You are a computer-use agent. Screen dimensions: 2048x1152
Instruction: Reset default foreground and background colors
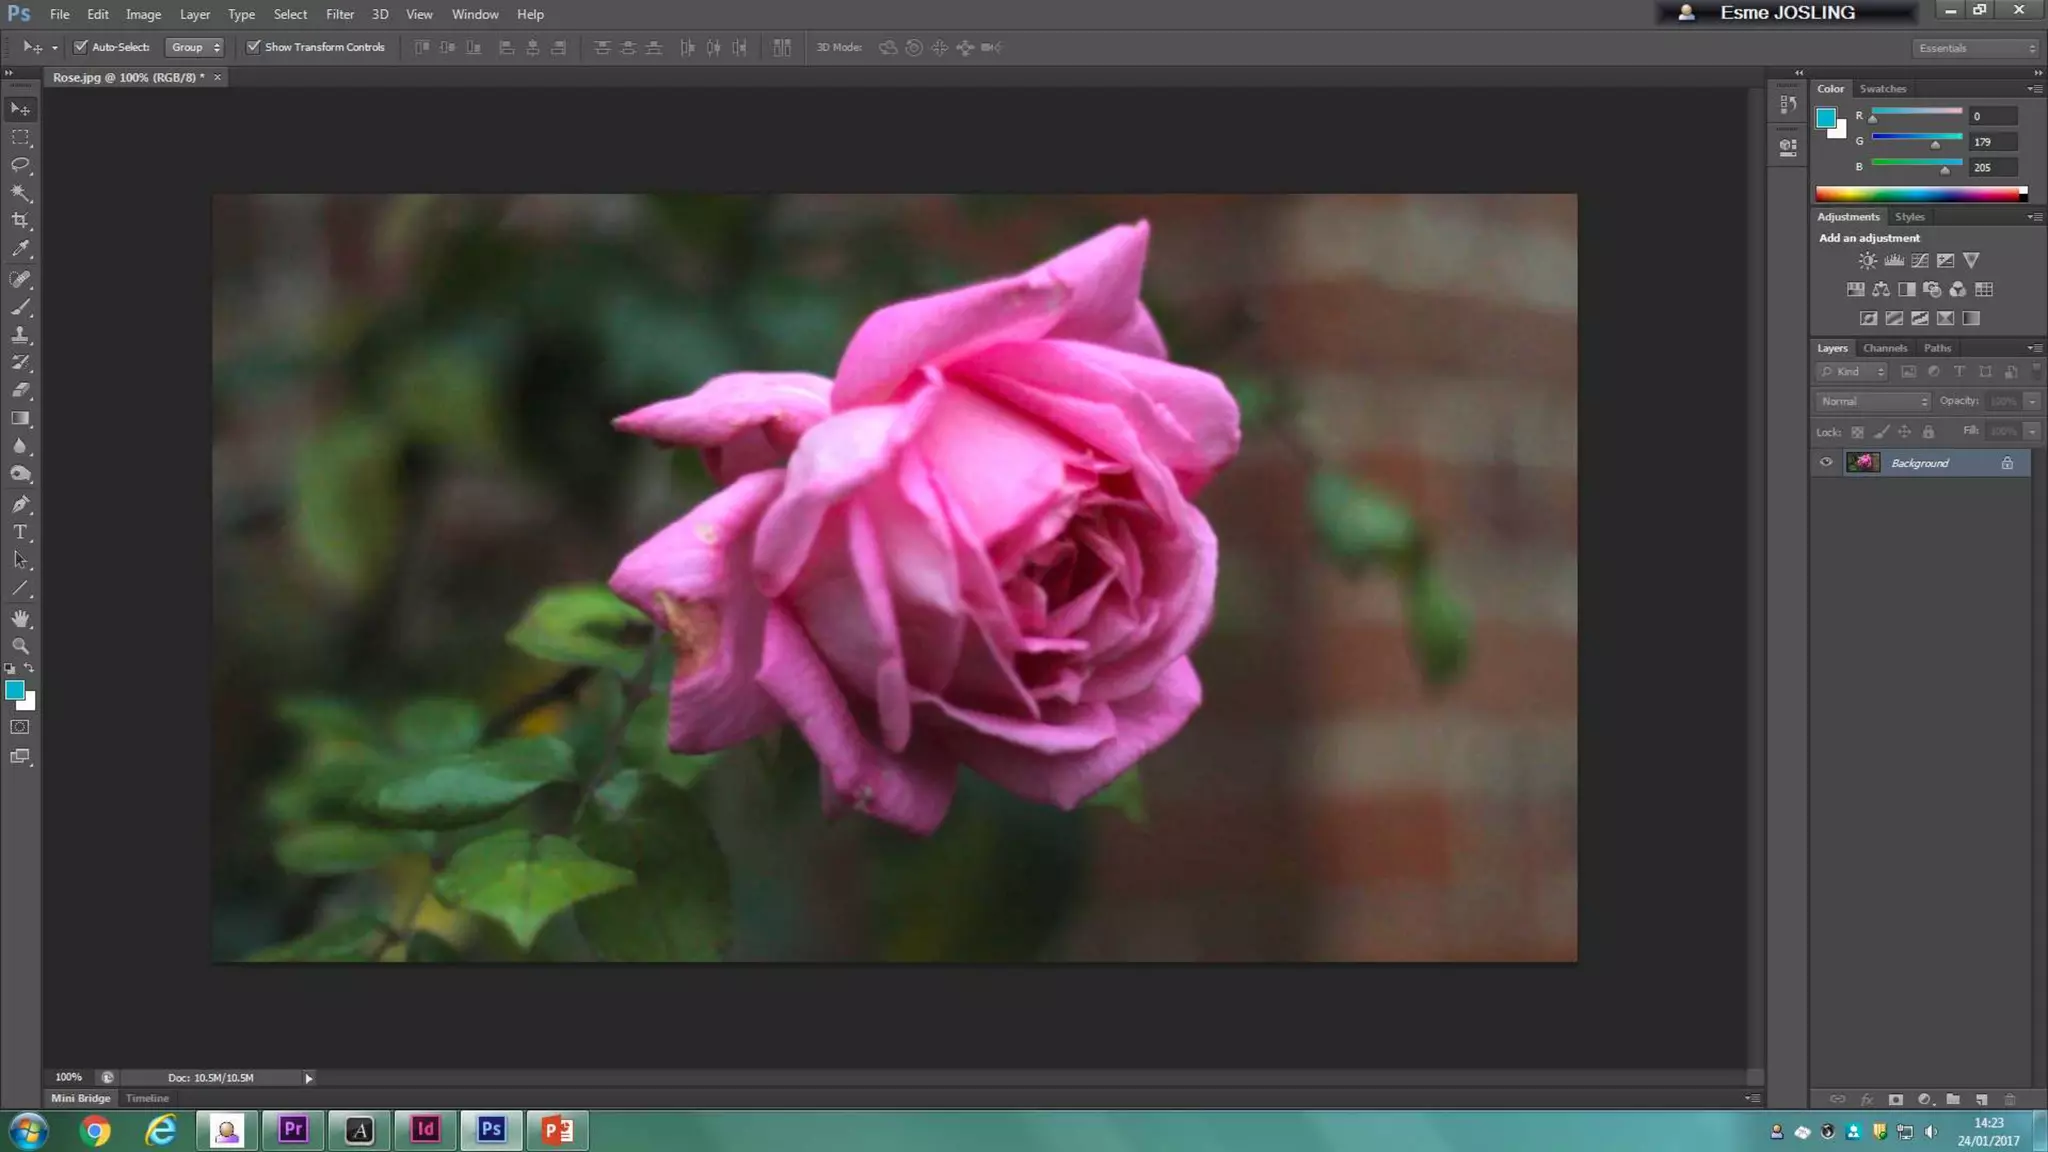tap(10, 668)
